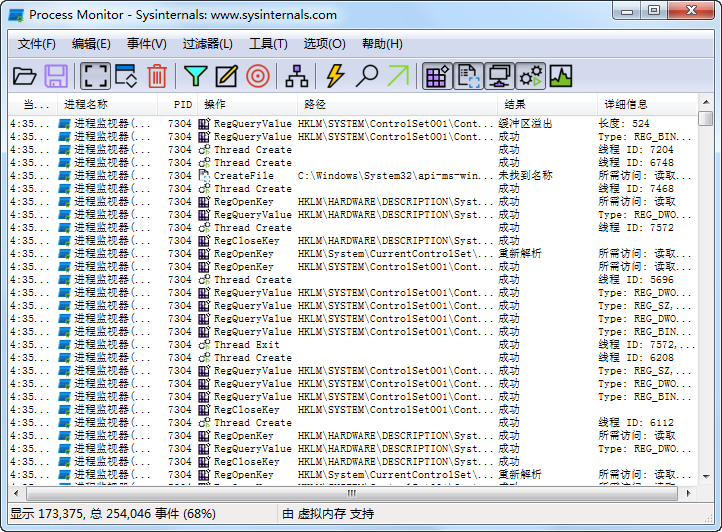Click the first 重新解析 result cell
Image resolution: width=722 pixels, height=532 pixels.
[520, 253]
